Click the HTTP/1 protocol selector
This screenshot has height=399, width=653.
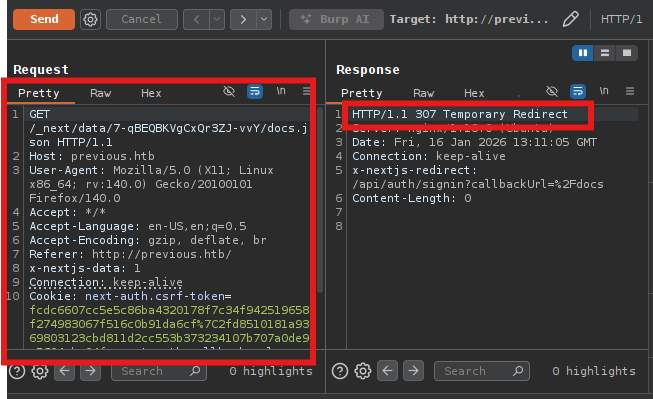click(621, 19)
